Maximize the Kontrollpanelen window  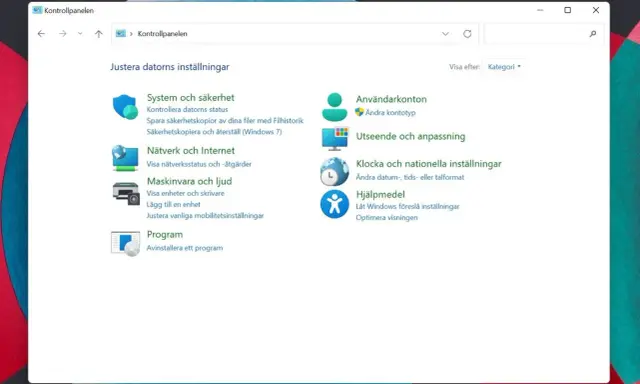567,10
